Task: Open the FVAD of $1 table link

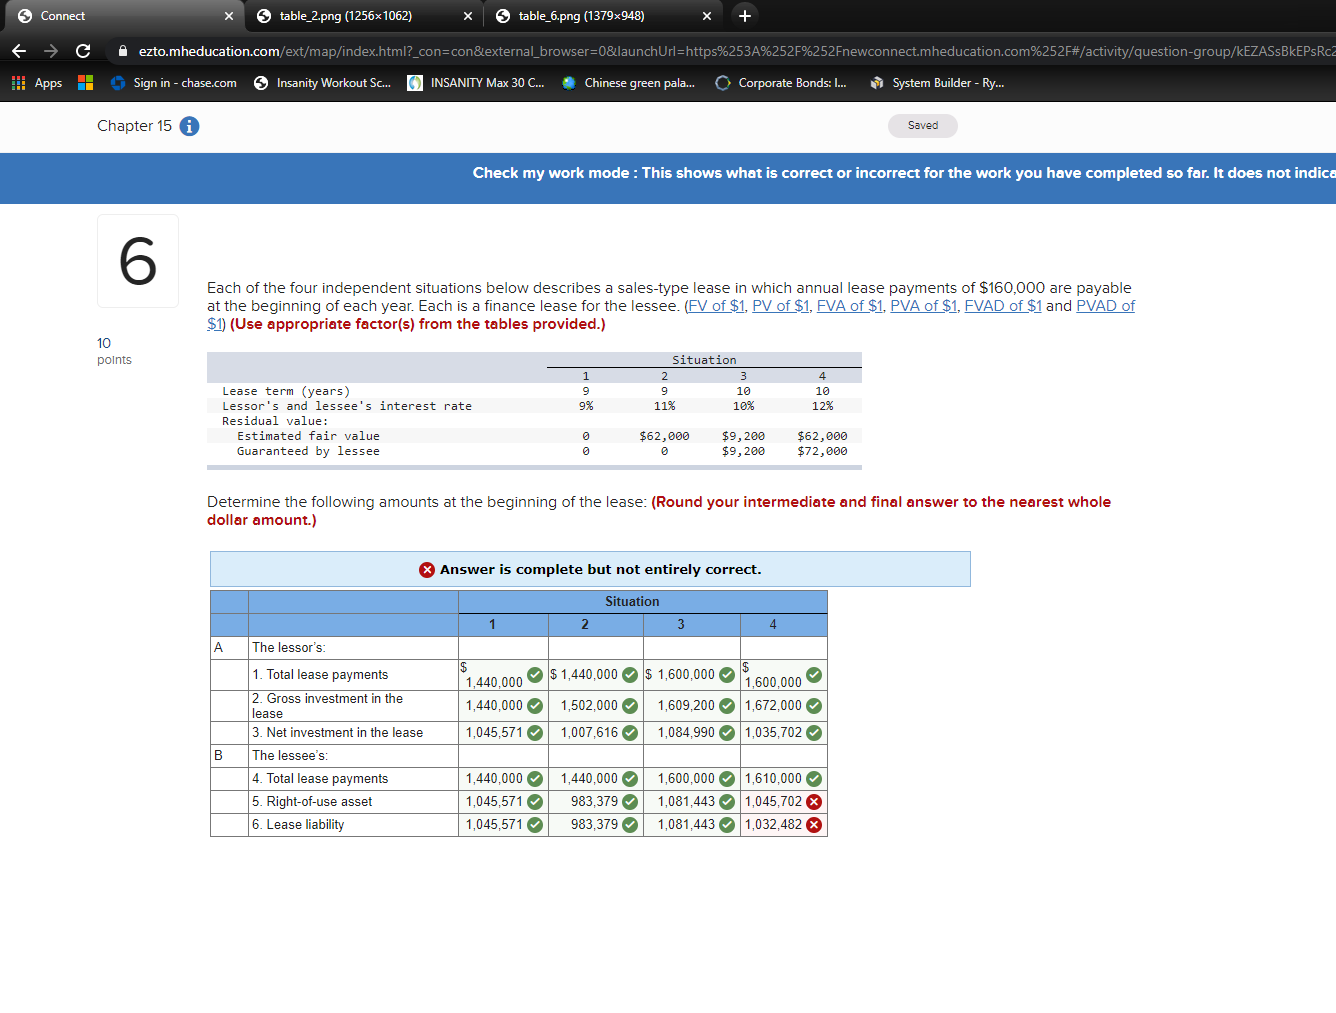Action: 1003,306
